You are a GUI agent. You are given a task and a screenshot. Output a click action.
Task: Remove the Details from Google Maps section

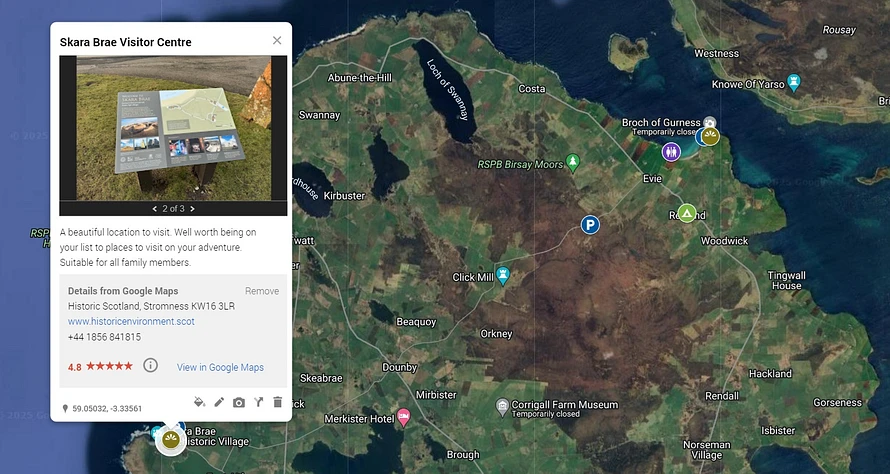coord(262,291)
